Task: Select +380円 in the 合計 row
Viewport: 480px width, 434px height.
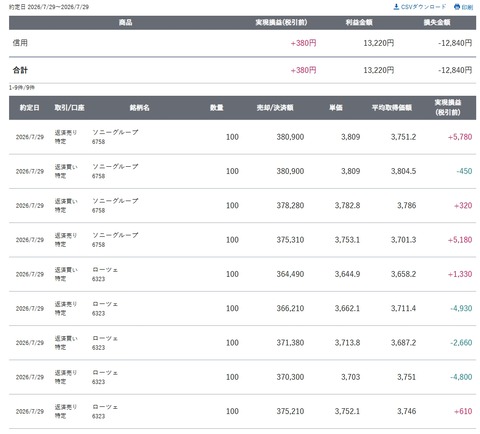Action: [303, 70]
